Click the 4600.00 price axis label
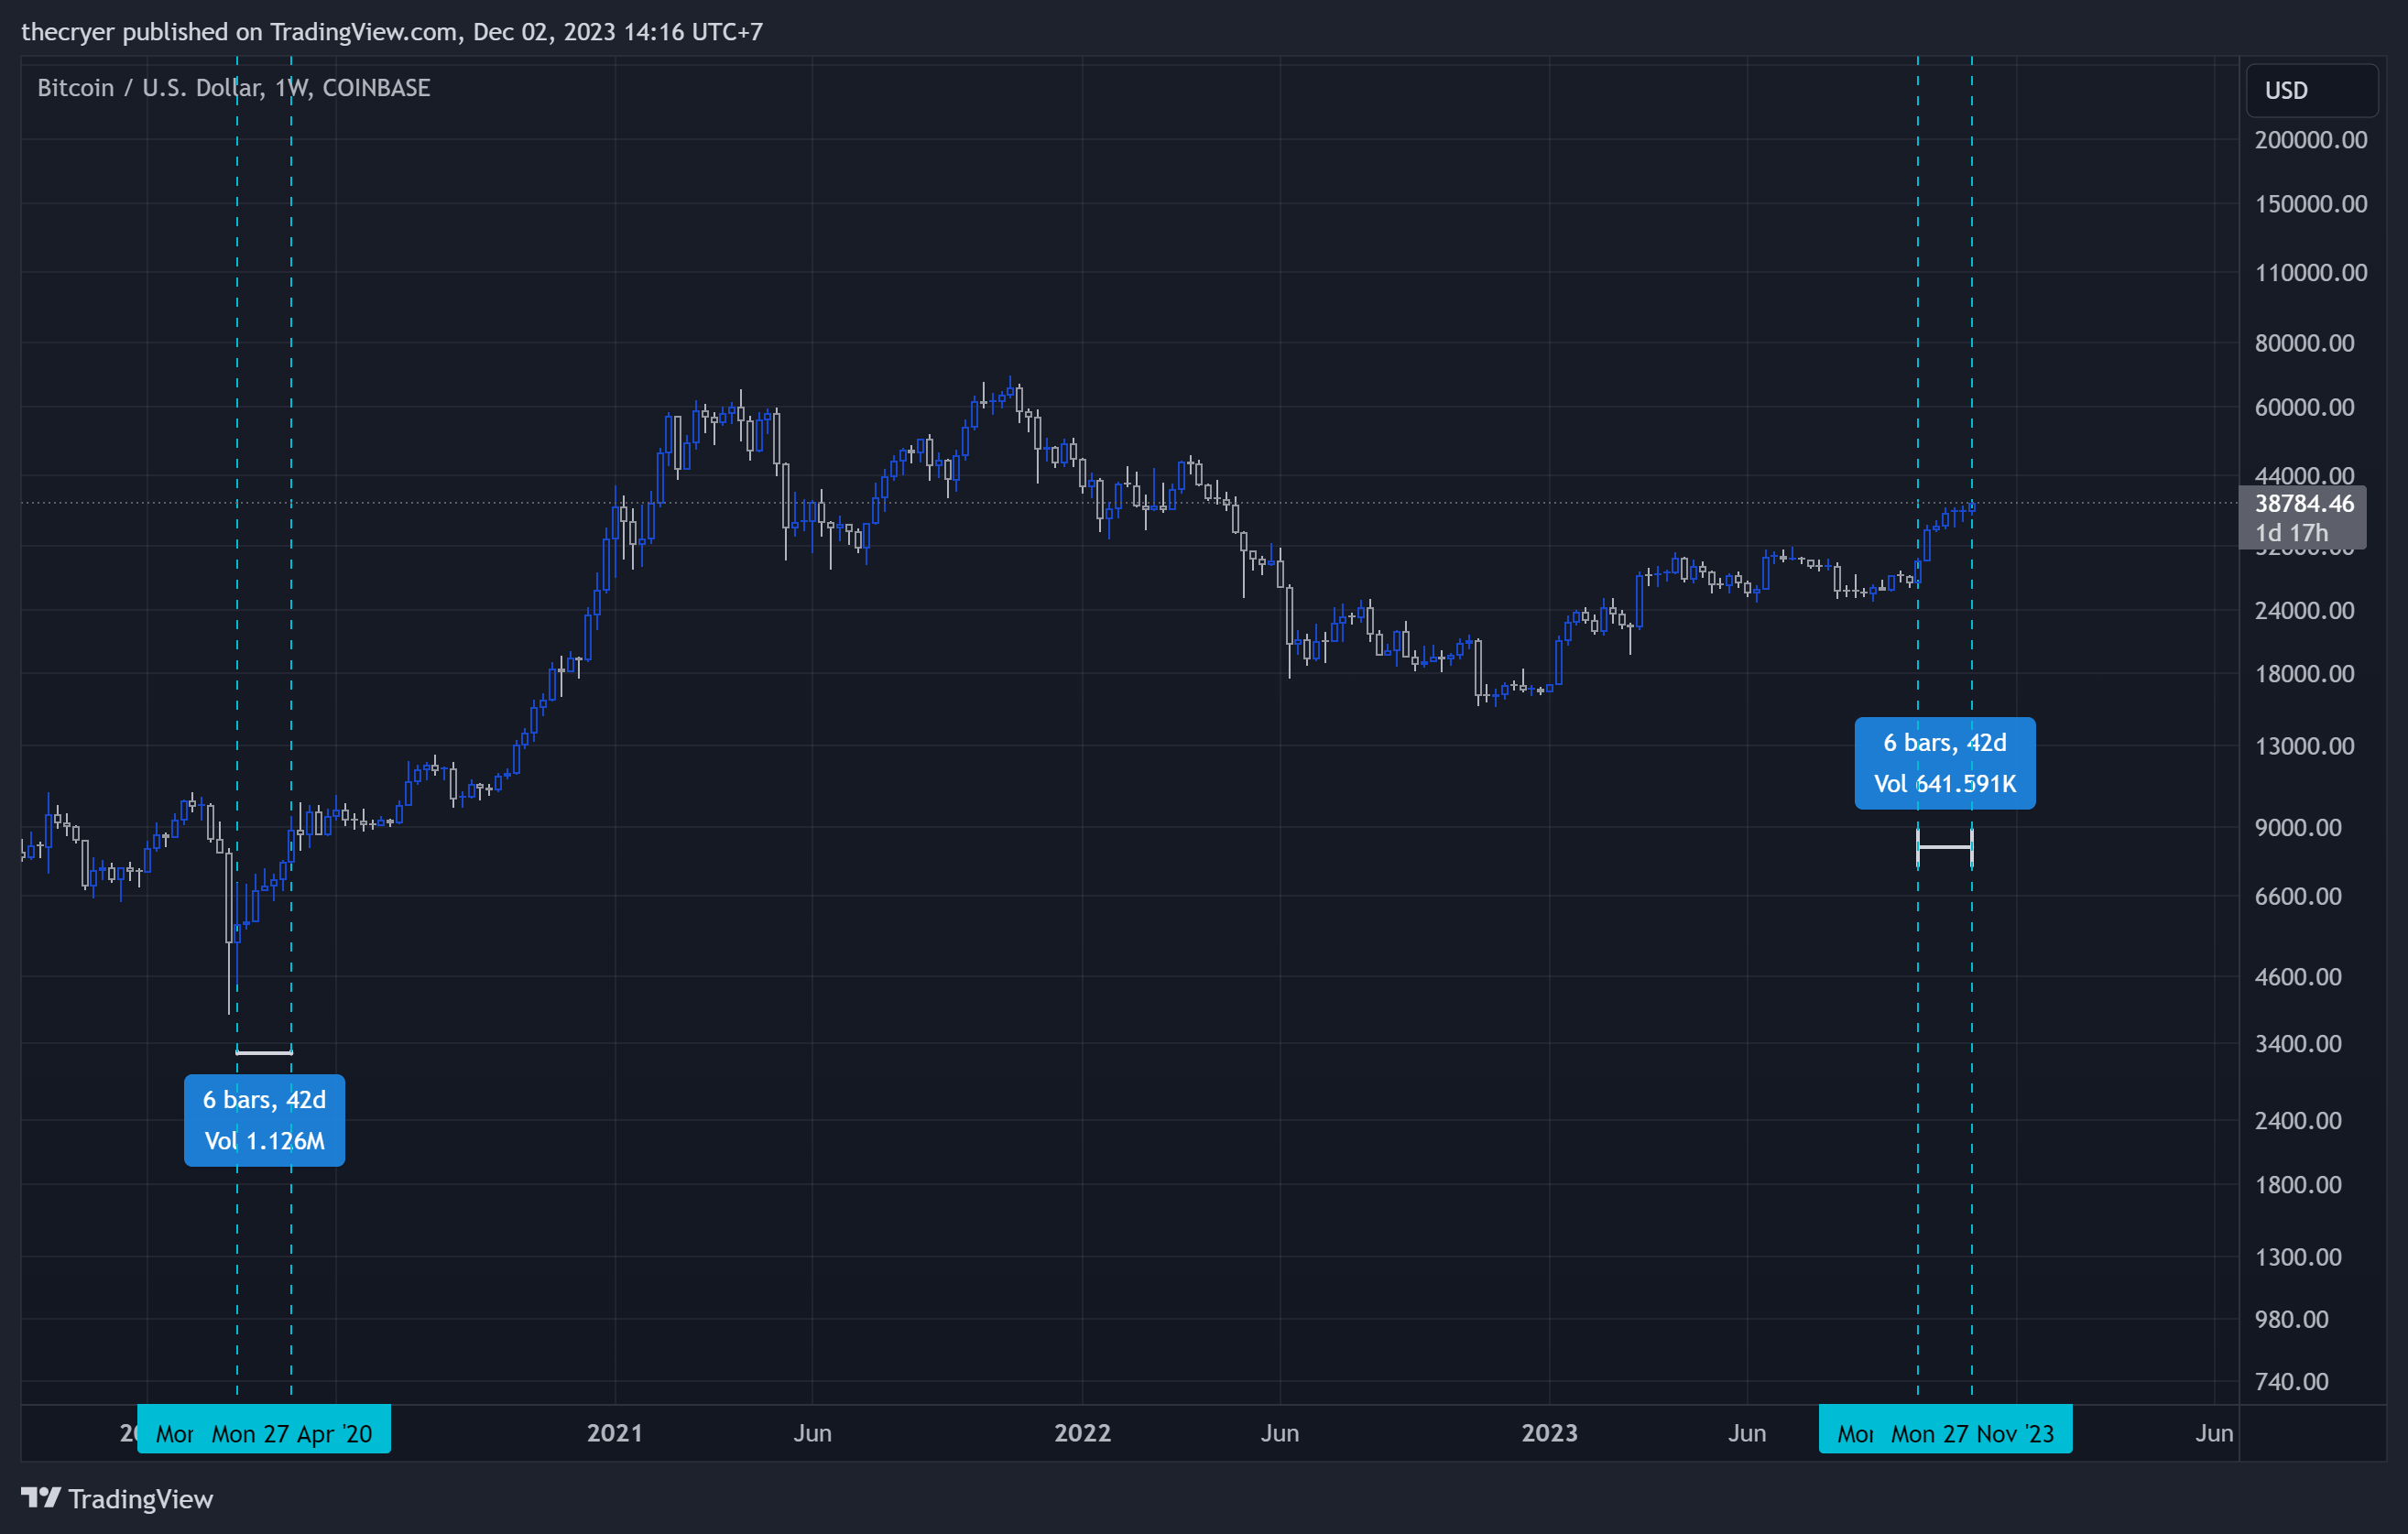 pos(2298,977)
